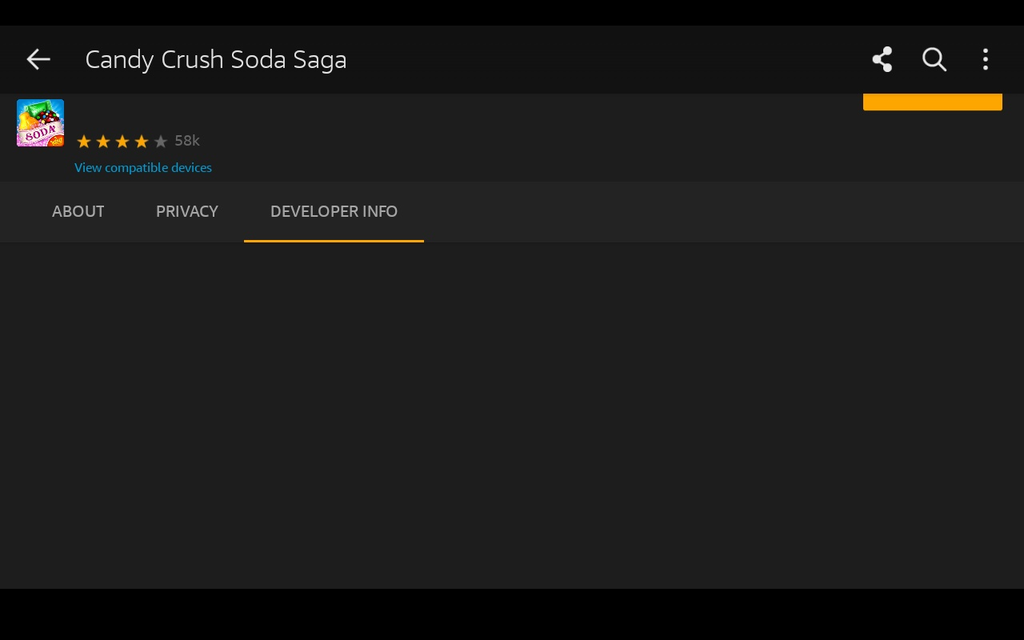Switch to the Privacy tab
The width and height of the screenshot is (1024, 640).
tap(187, 212)
